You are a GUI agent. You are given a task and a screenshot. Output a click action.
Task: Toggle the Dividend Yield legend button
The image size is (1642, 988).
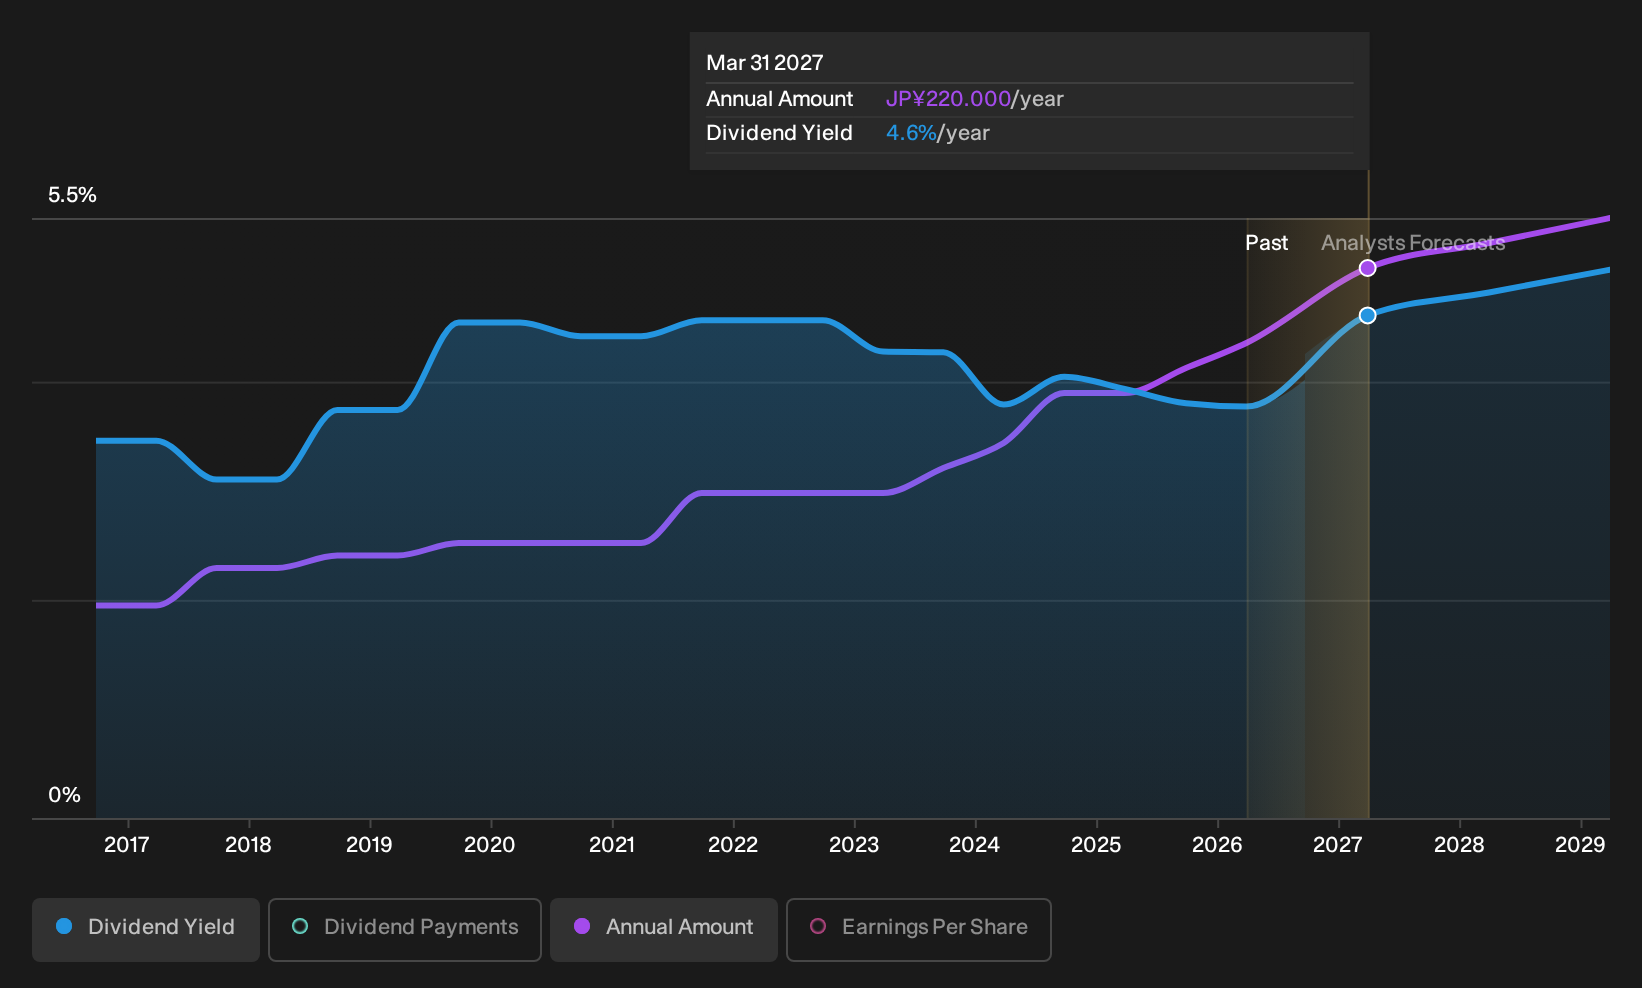[146, 930]
